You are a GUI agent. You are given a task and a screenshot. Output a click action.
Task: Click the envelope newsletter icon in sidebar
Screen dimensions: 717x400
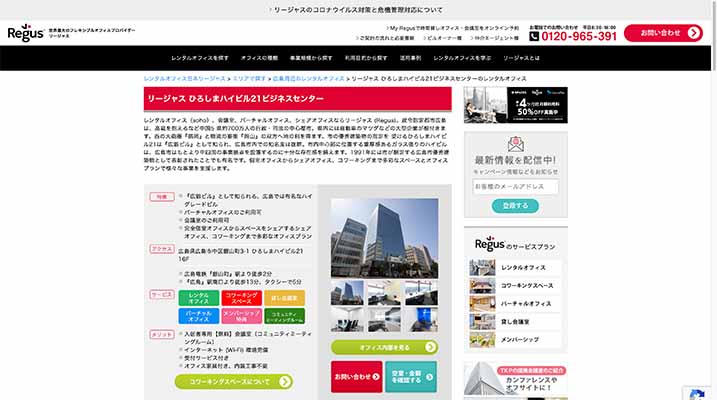515,144
